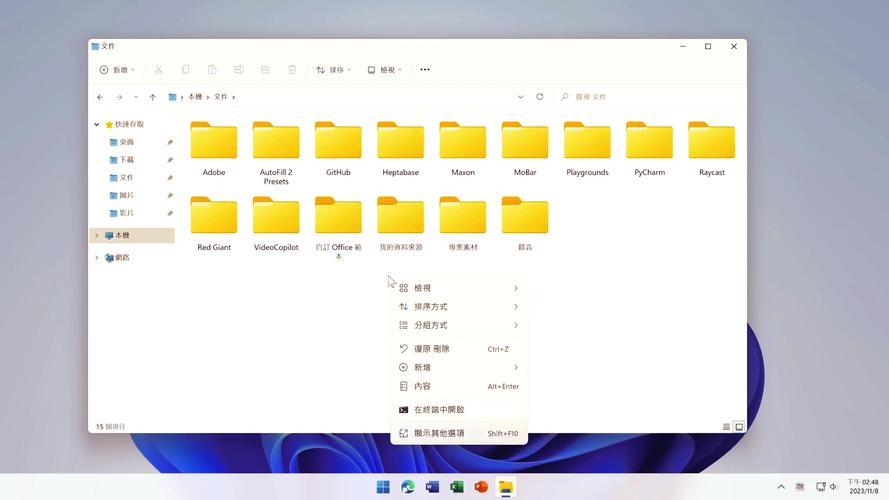Open the Playgrounds folder

587,149
